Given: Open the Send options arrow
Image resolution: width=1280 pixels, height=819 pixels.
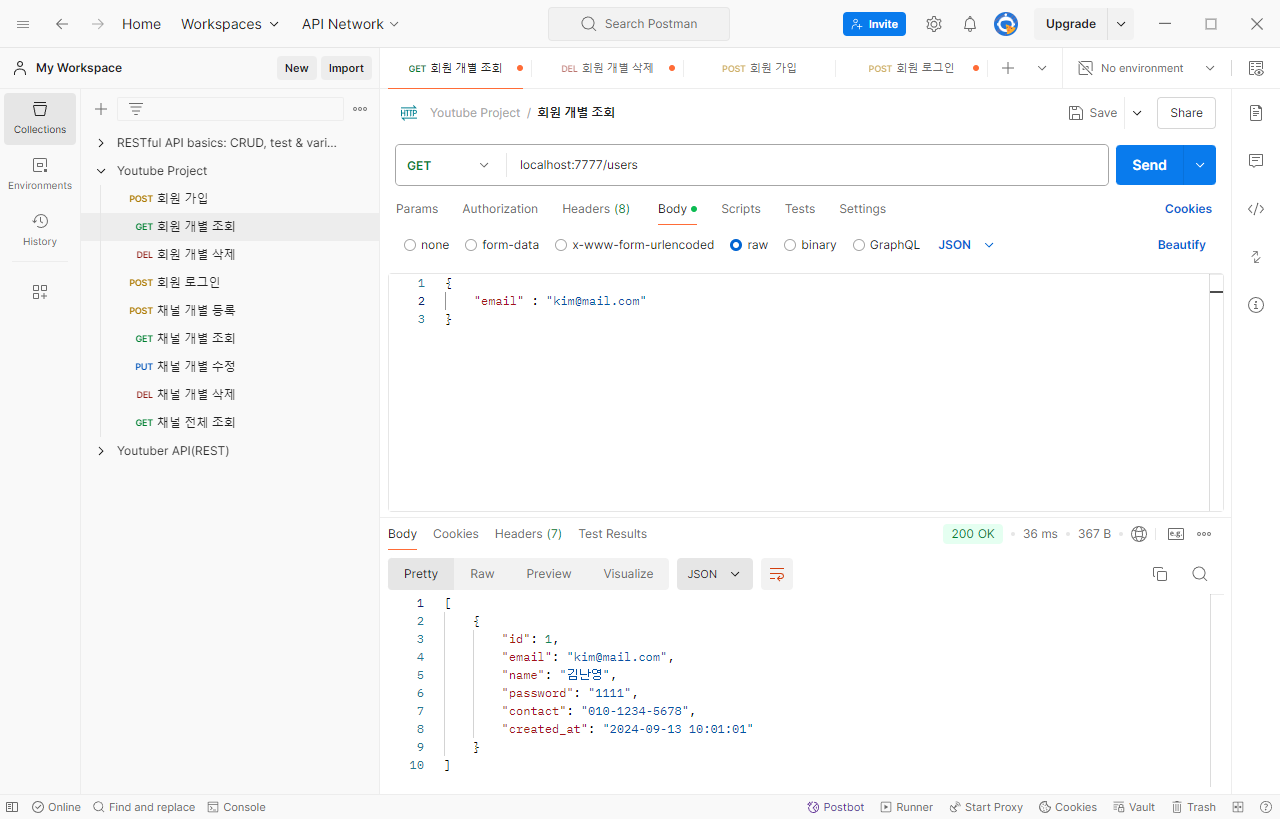Looking at the screenshot, I should coord(1200,165).
